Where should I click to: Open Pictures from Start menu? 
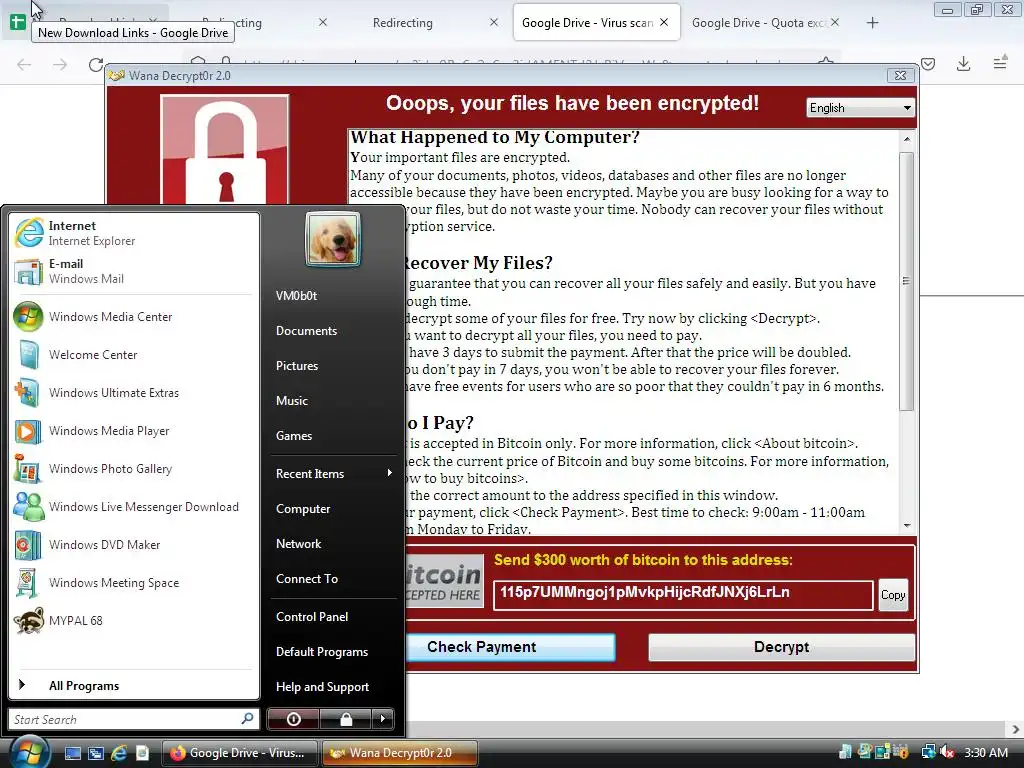(x=333, y=366)
